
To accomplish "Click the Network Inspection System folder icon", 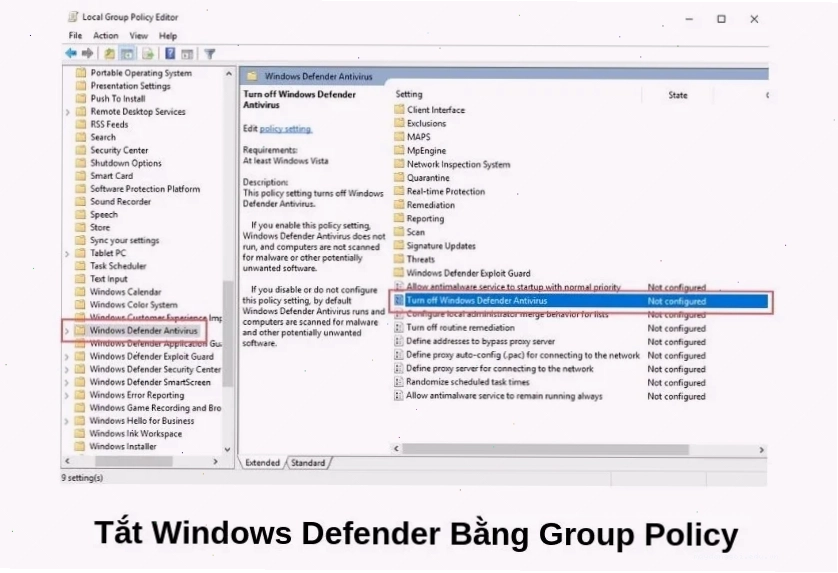I will click(x=399, y=164).
